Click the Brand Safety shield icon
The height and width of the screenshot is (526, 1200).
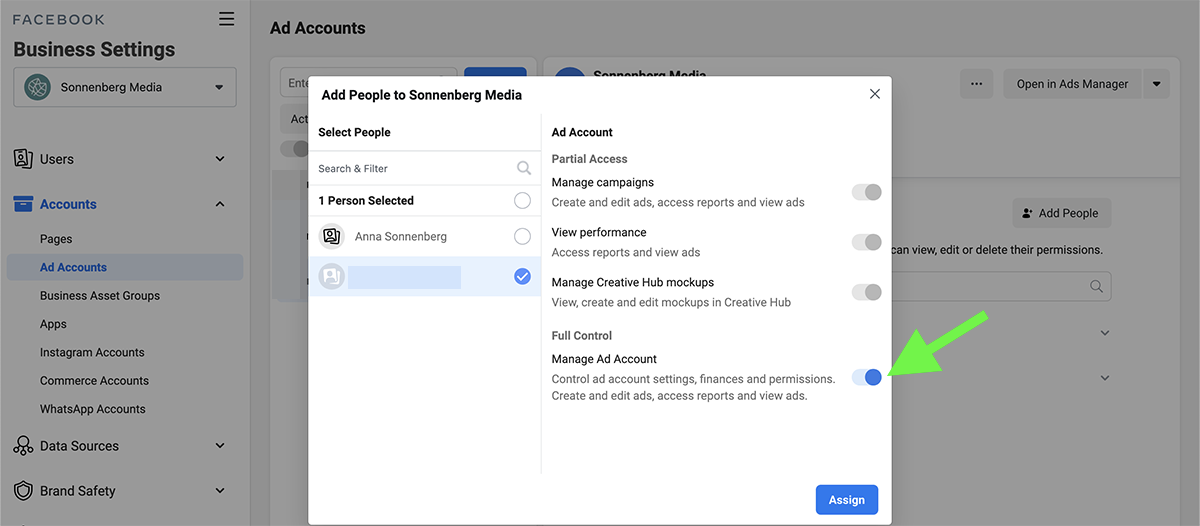[x=23, y=491]
